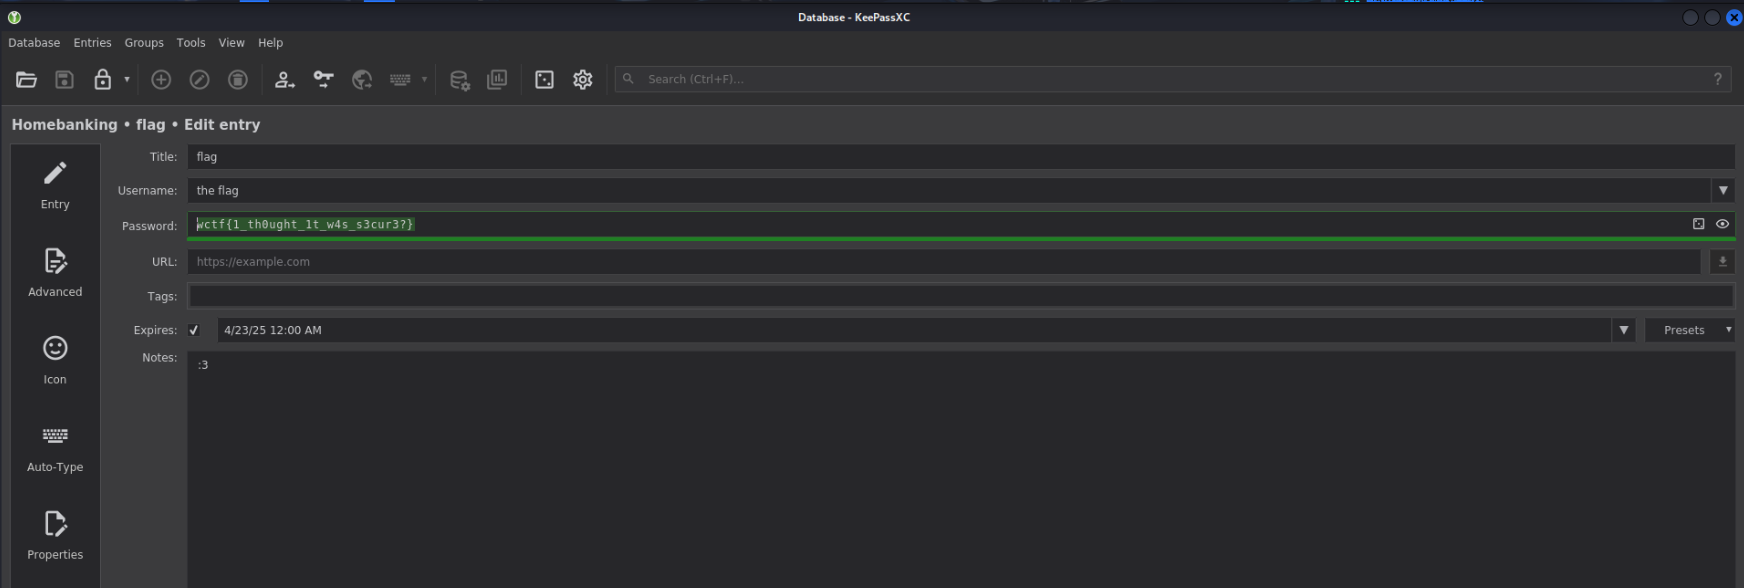Open the expiry date calendar dropdown
This screenshot has width=1744, height=588.
point(1624,330)
